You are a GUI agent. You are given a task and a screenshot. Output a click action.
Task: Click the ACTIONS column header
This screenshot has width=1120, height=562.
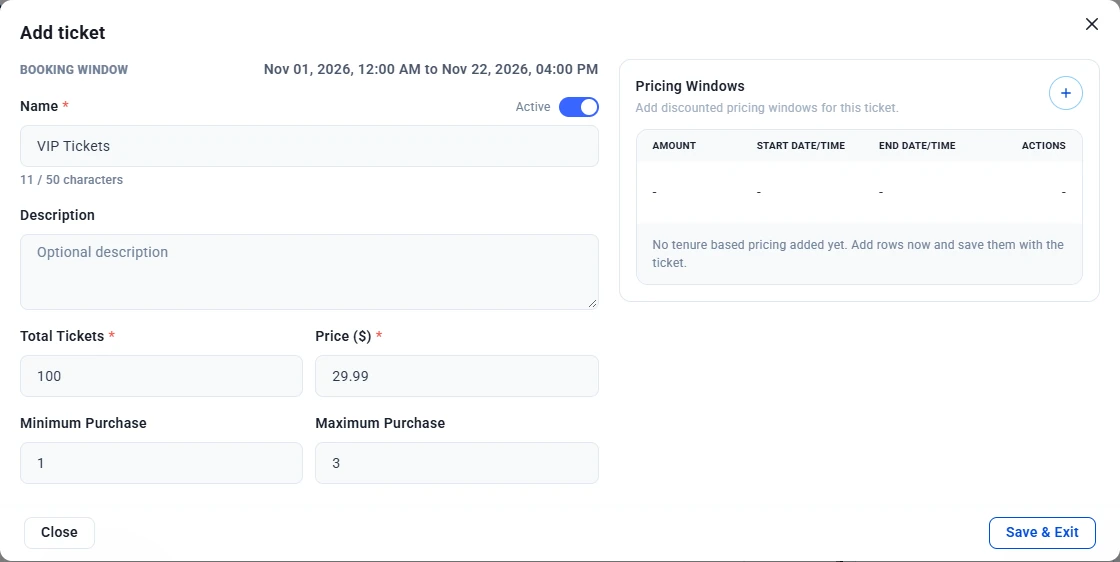click(1044, 146)
